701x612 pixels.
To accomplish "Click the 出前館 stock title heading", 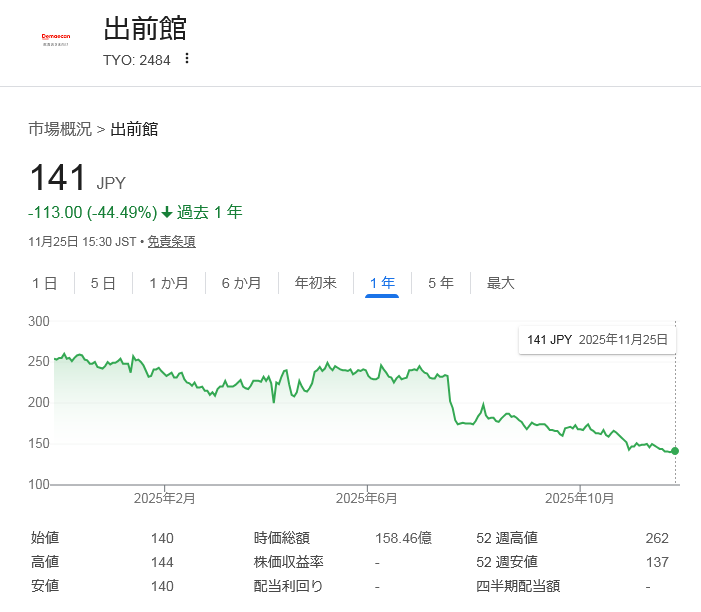I will [x=145, y=29].
